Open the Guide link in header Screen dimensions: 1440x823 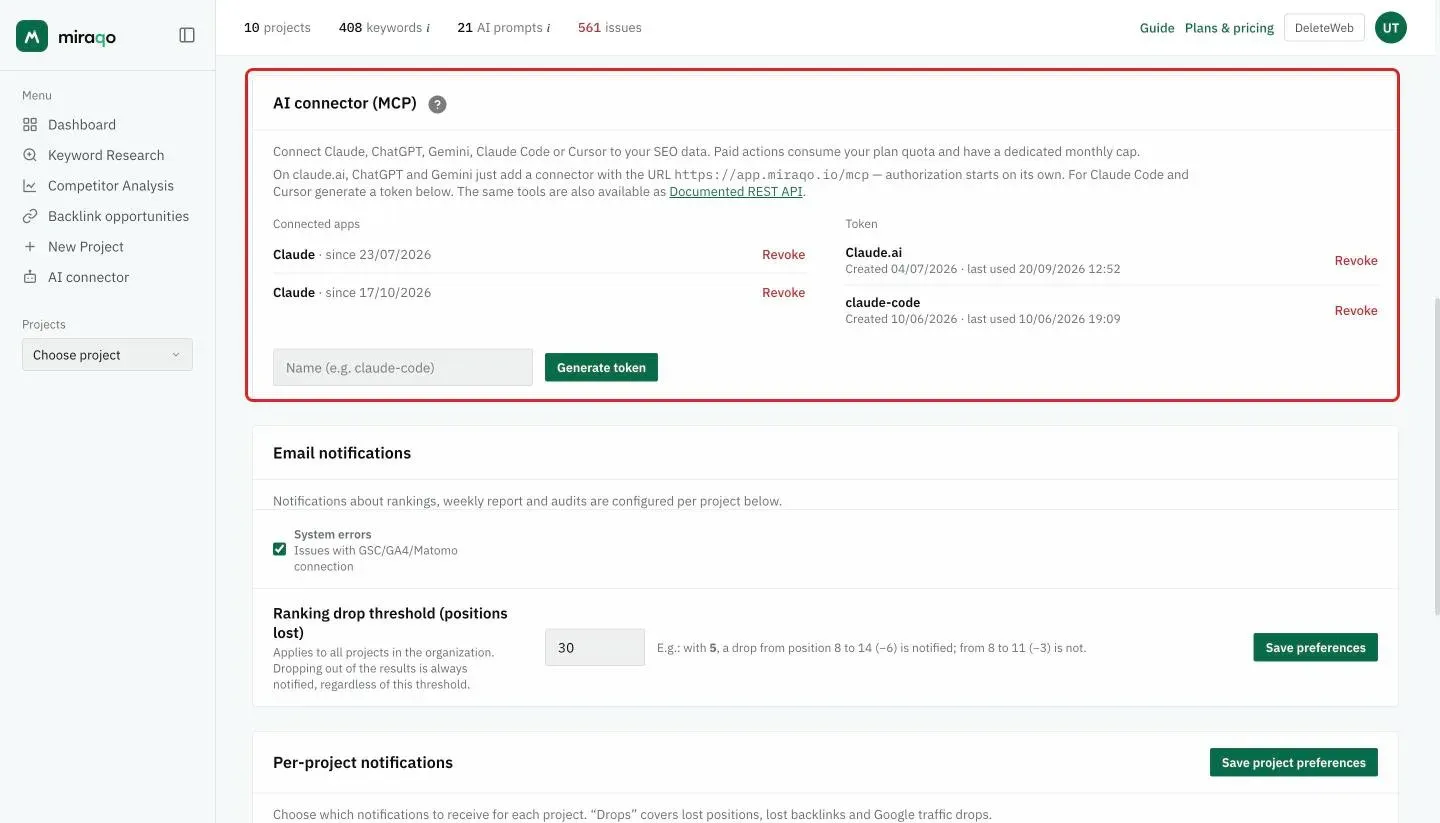(1157, 28)
